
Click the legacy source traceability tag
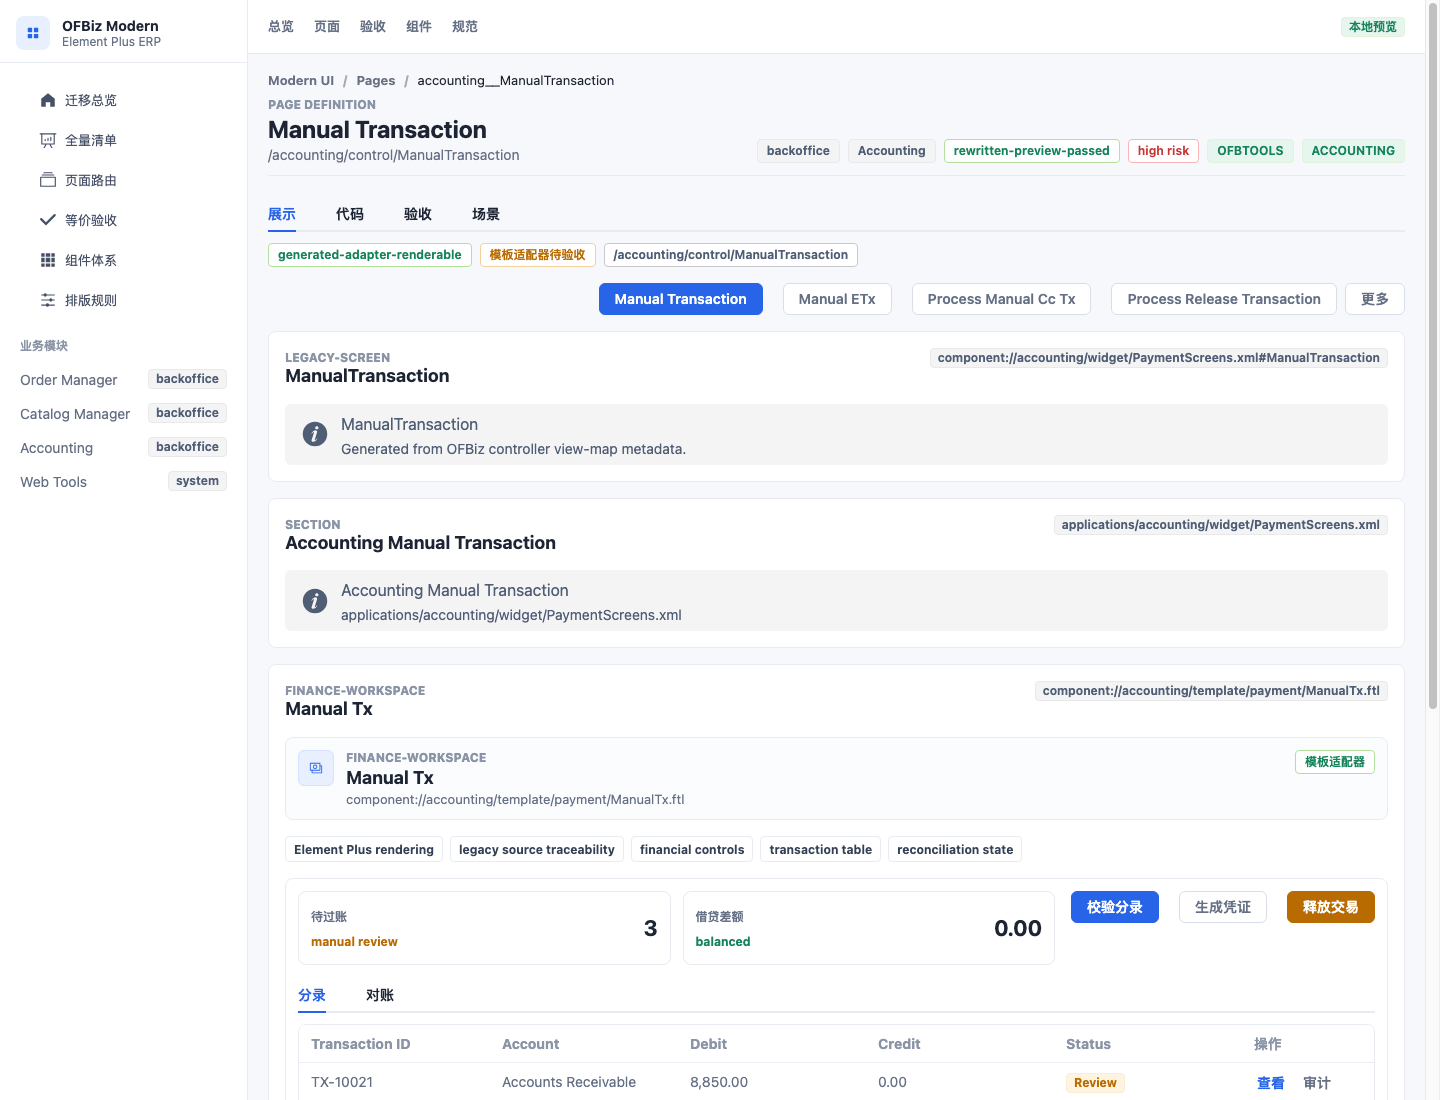pyautogui.click(x=537, y=850)
